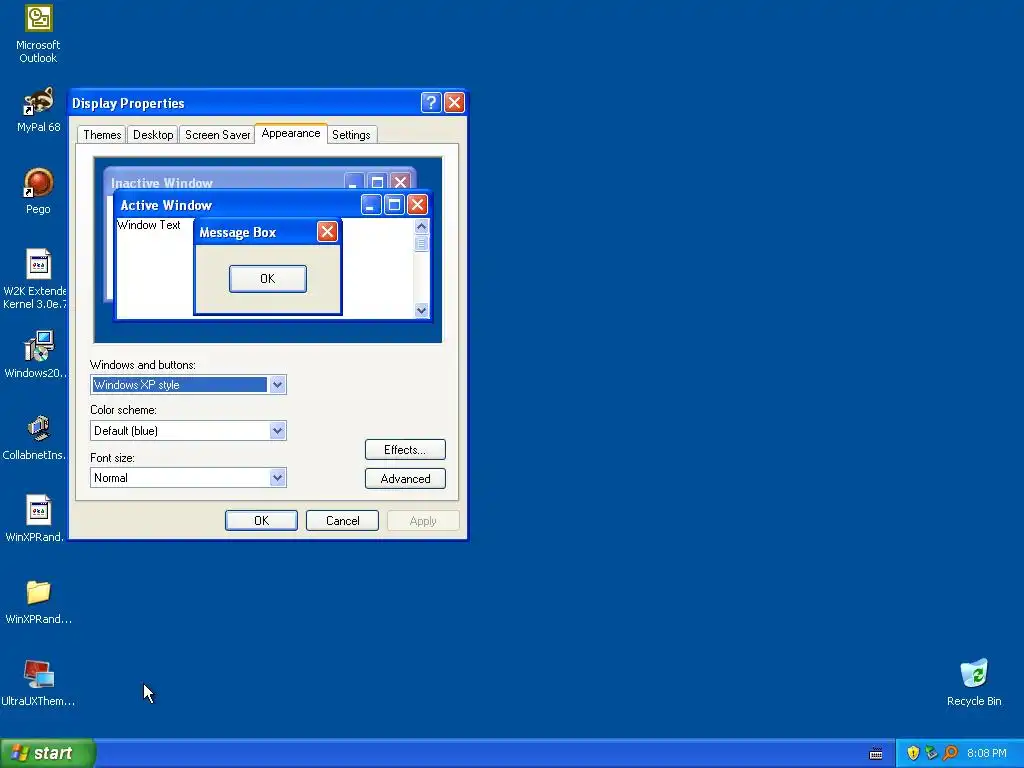Viewport: 1024px width, 768px height.
Task: Click the "Window Text" preview text
Action: tap(149, 225)
